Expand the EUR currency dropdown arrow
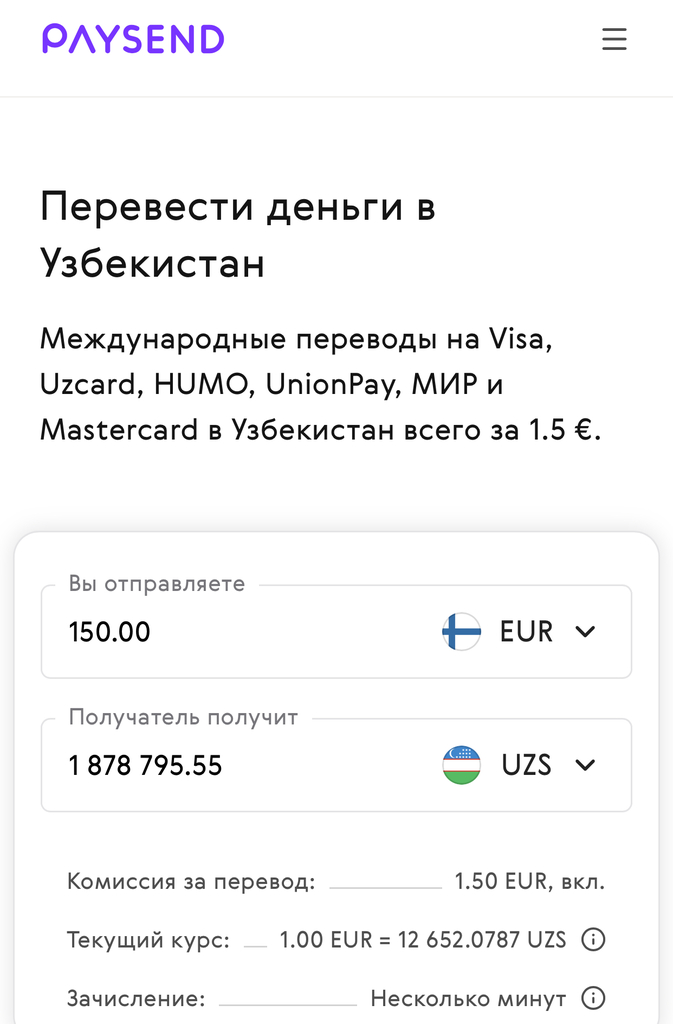This screenshot has width=673, height=1024. [x=586, y=632]
